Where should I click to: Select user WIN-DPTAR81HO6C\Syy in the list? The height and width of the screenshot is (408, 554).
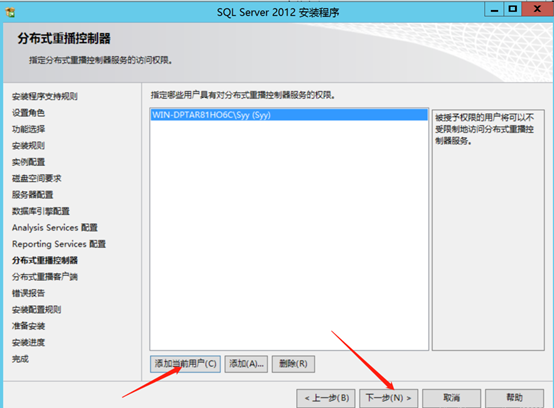289,115
